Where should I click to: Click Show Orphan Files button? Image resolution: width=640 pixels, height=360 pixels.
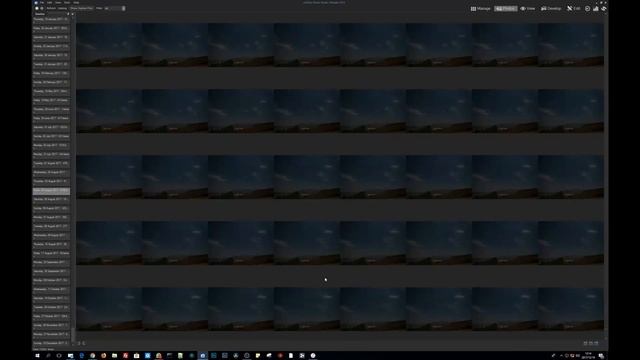point(81,8)
